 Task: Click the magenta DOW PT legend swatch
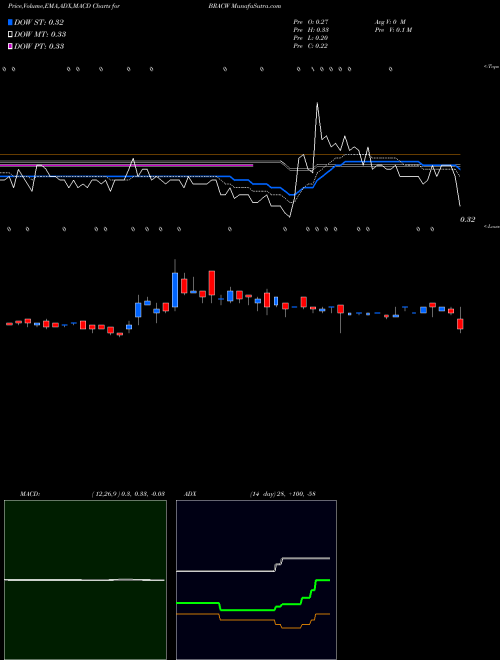point(10,46)
